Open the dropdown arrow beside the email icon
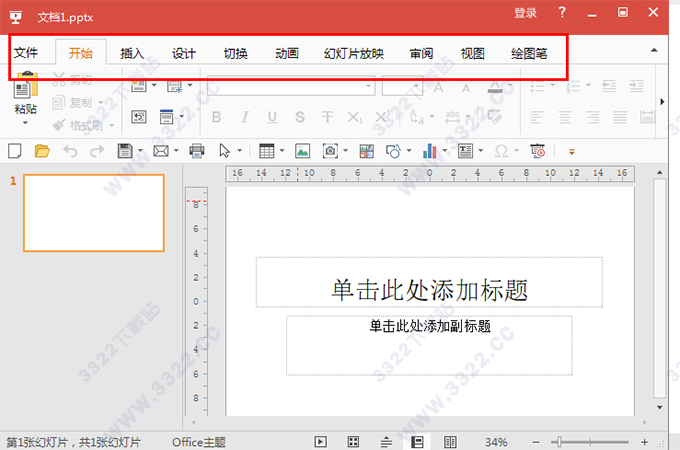The image size is (680, 450). [x=176, y=152]
